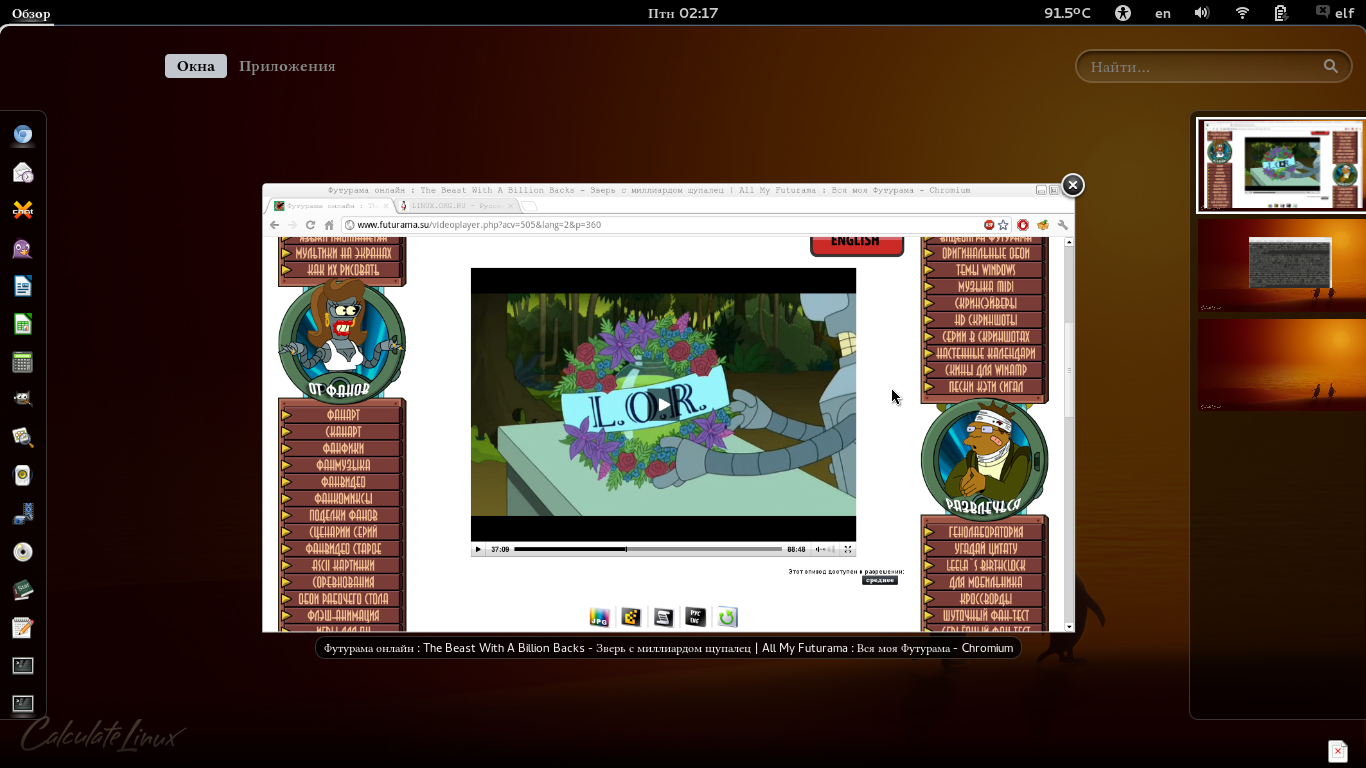Image resolution: width=1366 pixels, height=768 pixels.
Task: Open the clock Птн 02:17 calendar
Action: click(x=683, y=13)
